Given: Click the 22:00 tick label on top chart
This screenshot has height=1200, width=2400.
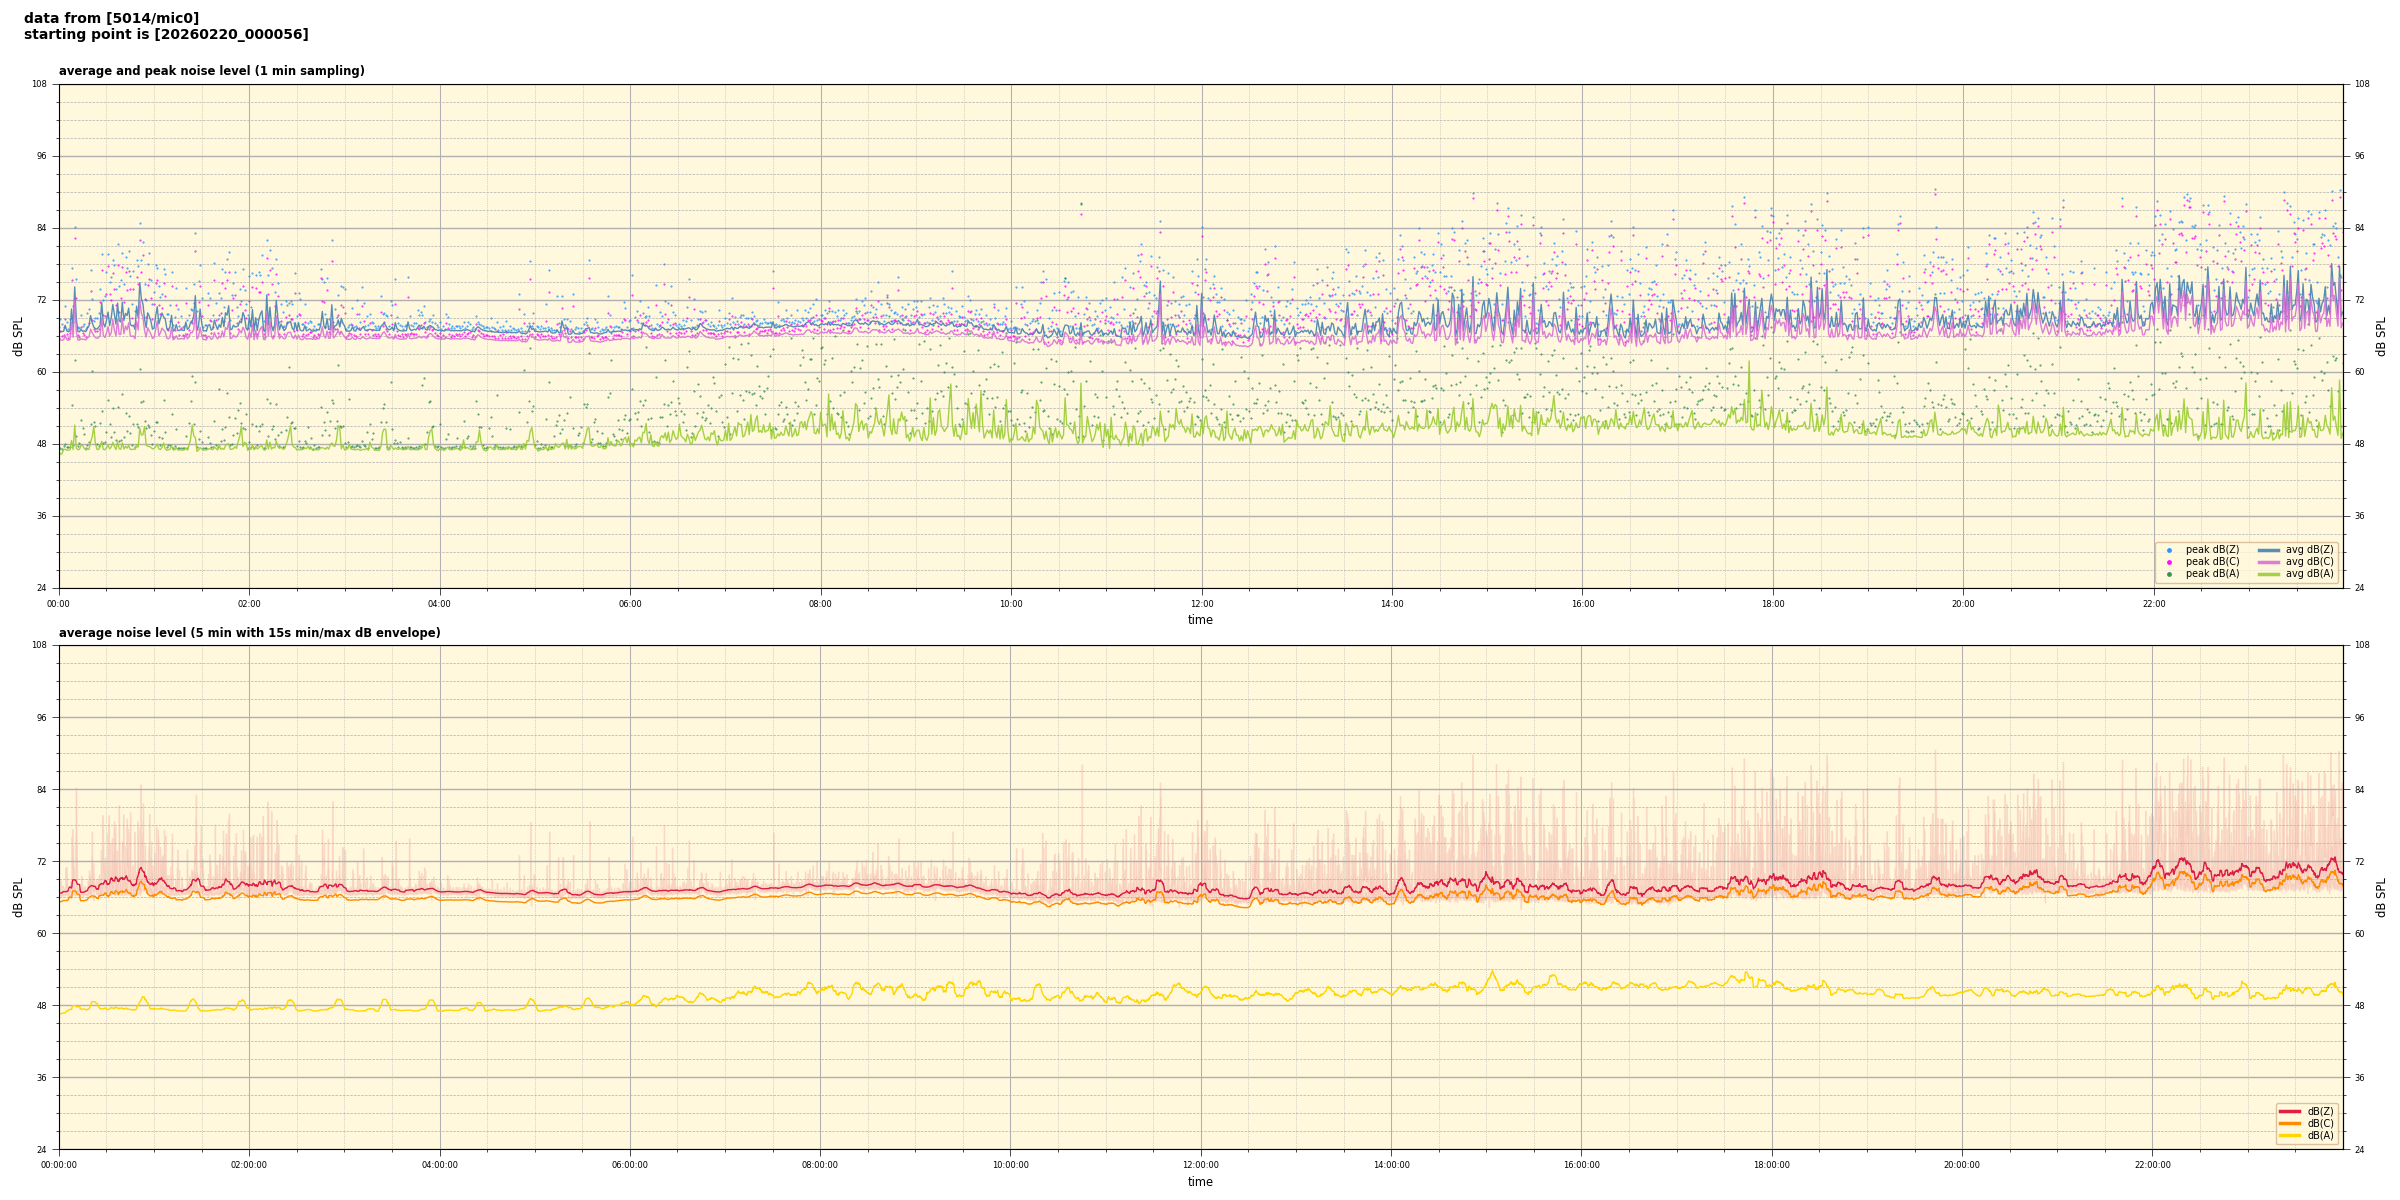Looking at the screenshot, I should click(x=2153, y=604).
